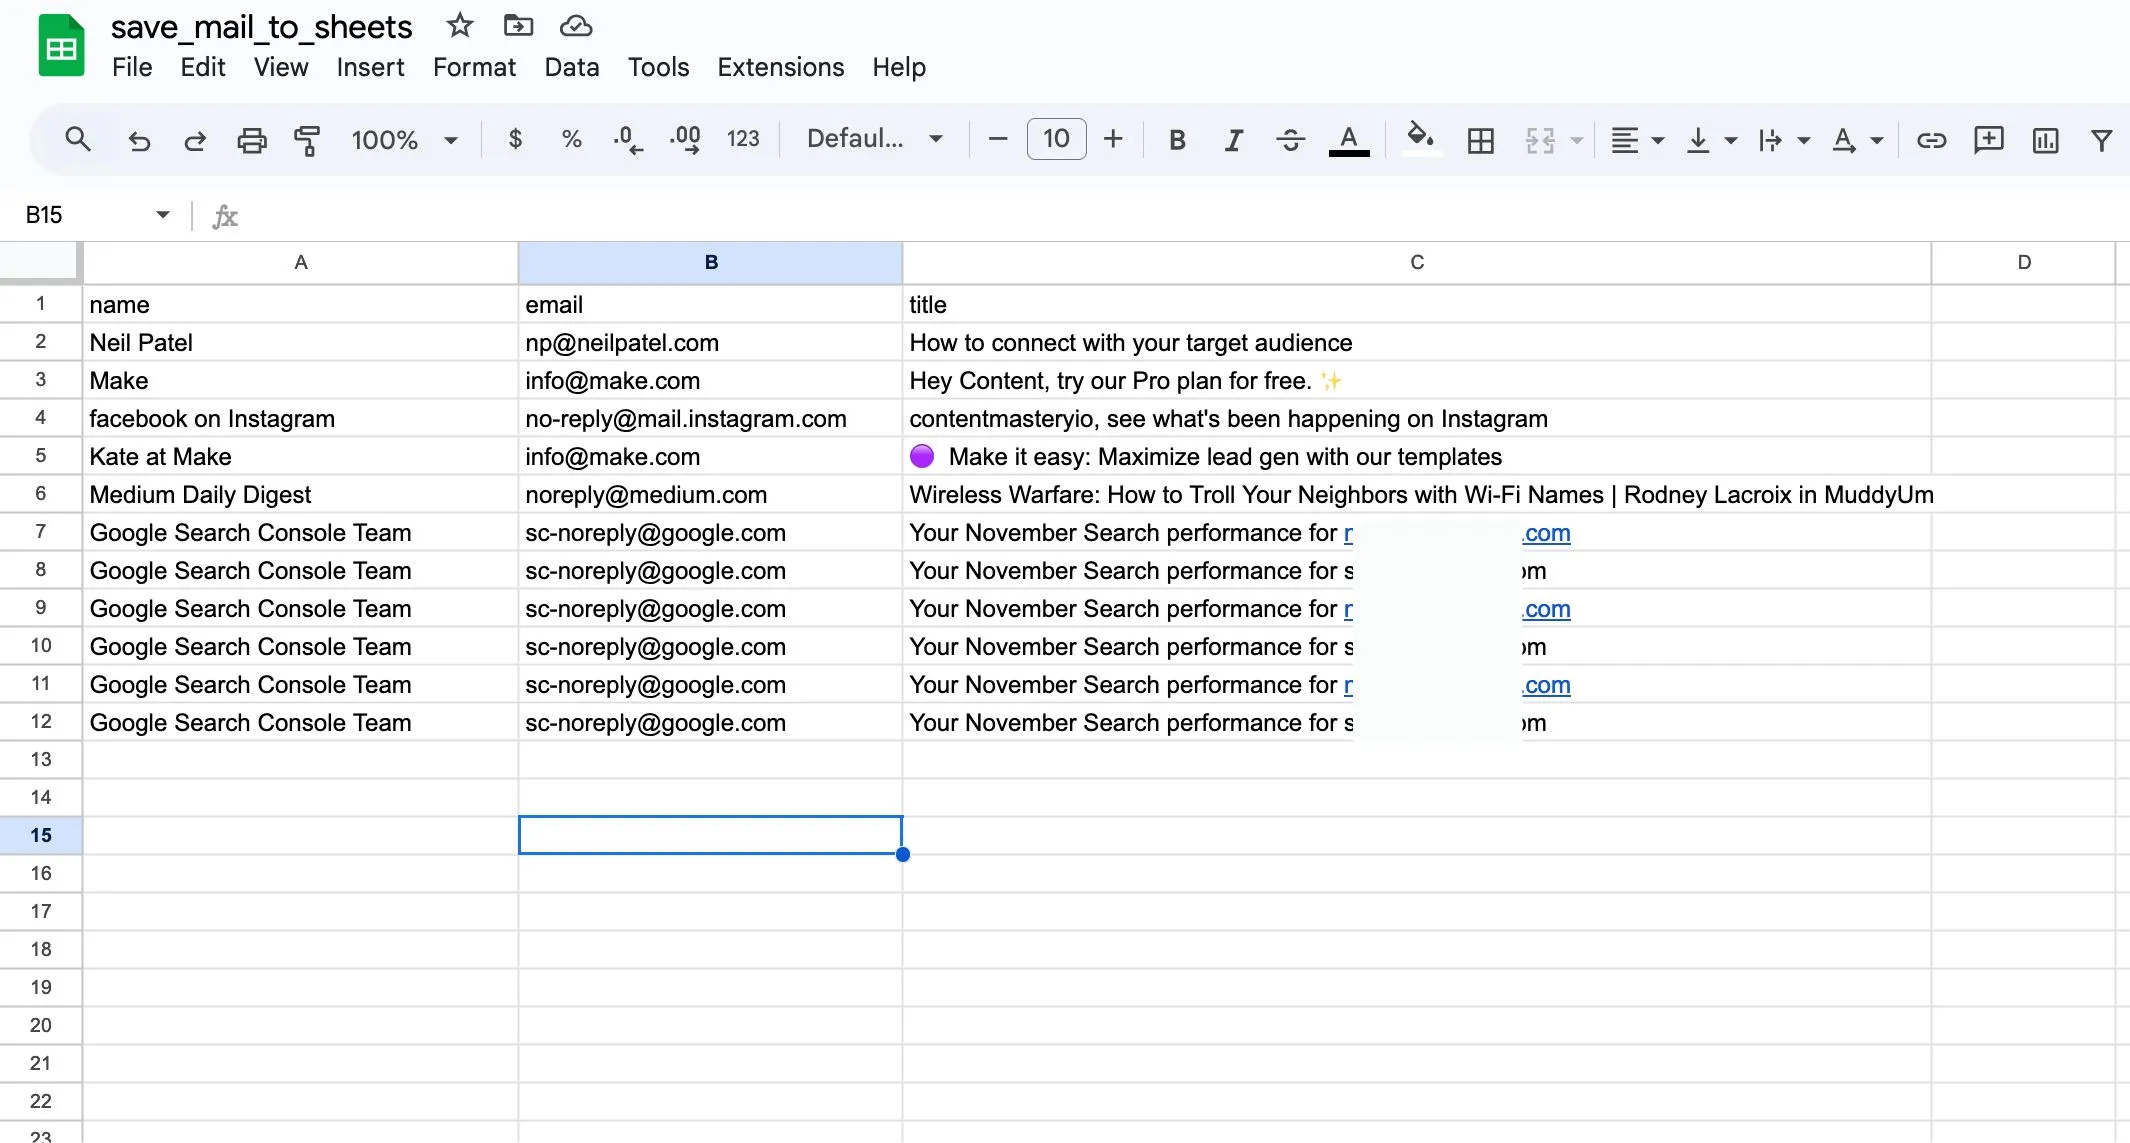Insert a link
Viewport: 2130px width, 1143px height.
[1931, 140]
